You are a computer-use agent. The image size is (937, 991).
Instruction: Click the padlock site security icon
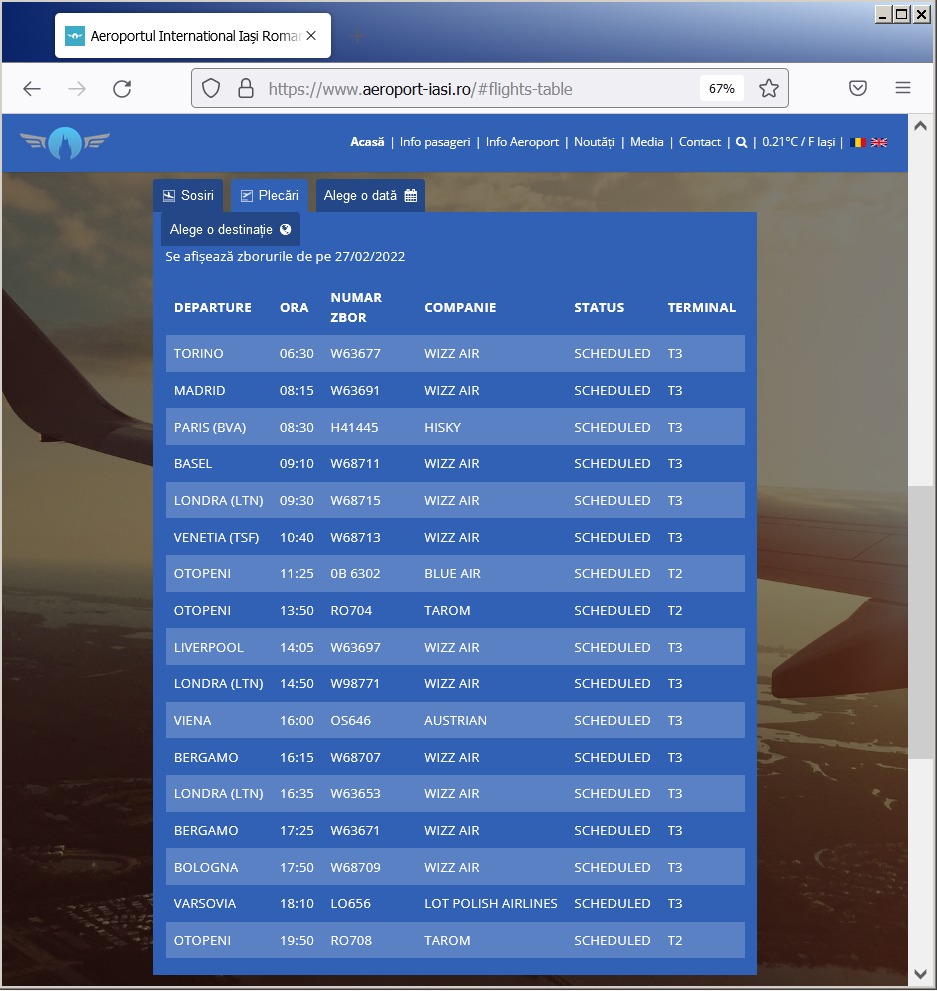coord(246,88)
